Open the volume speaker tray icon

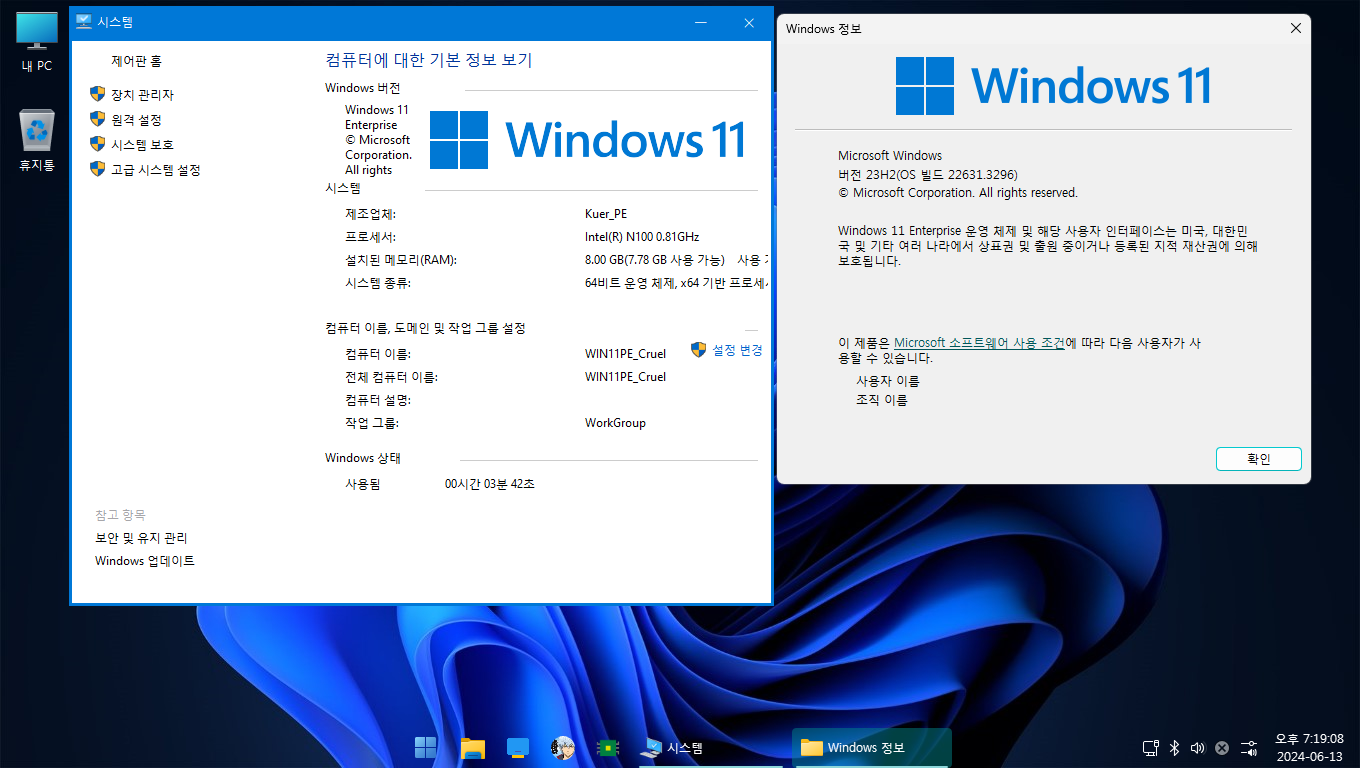[1198, 747]
